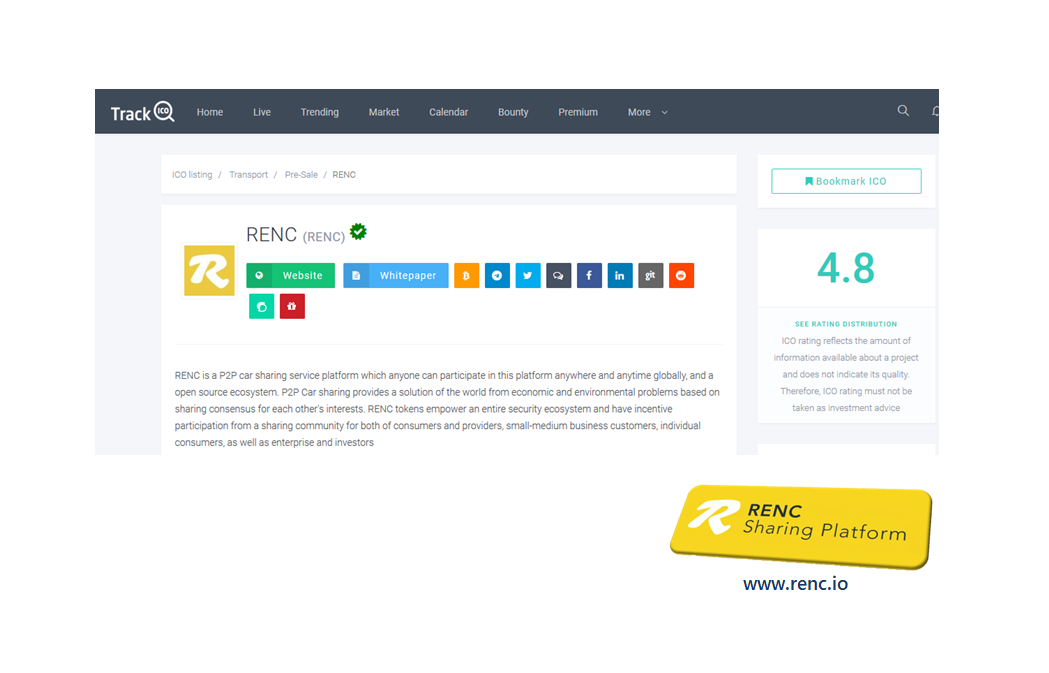Click the www.renc.io text
This screenshot has width=1049, height=673.
(795, 584)
